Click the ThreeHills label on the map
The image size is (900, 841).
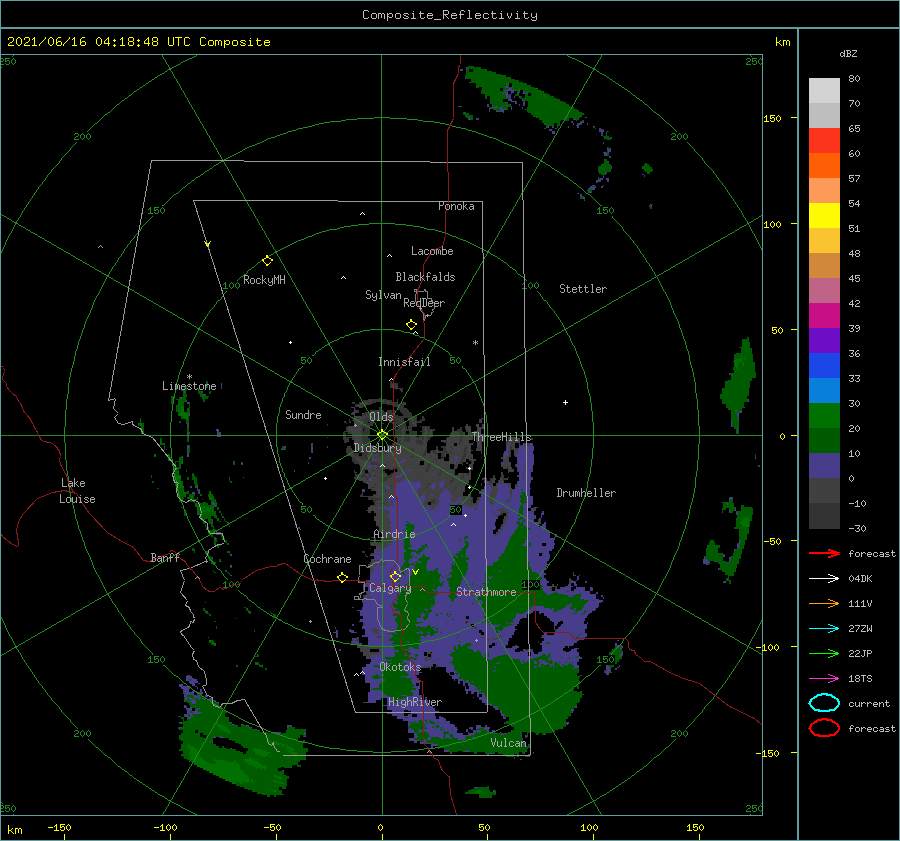point(502,437)
